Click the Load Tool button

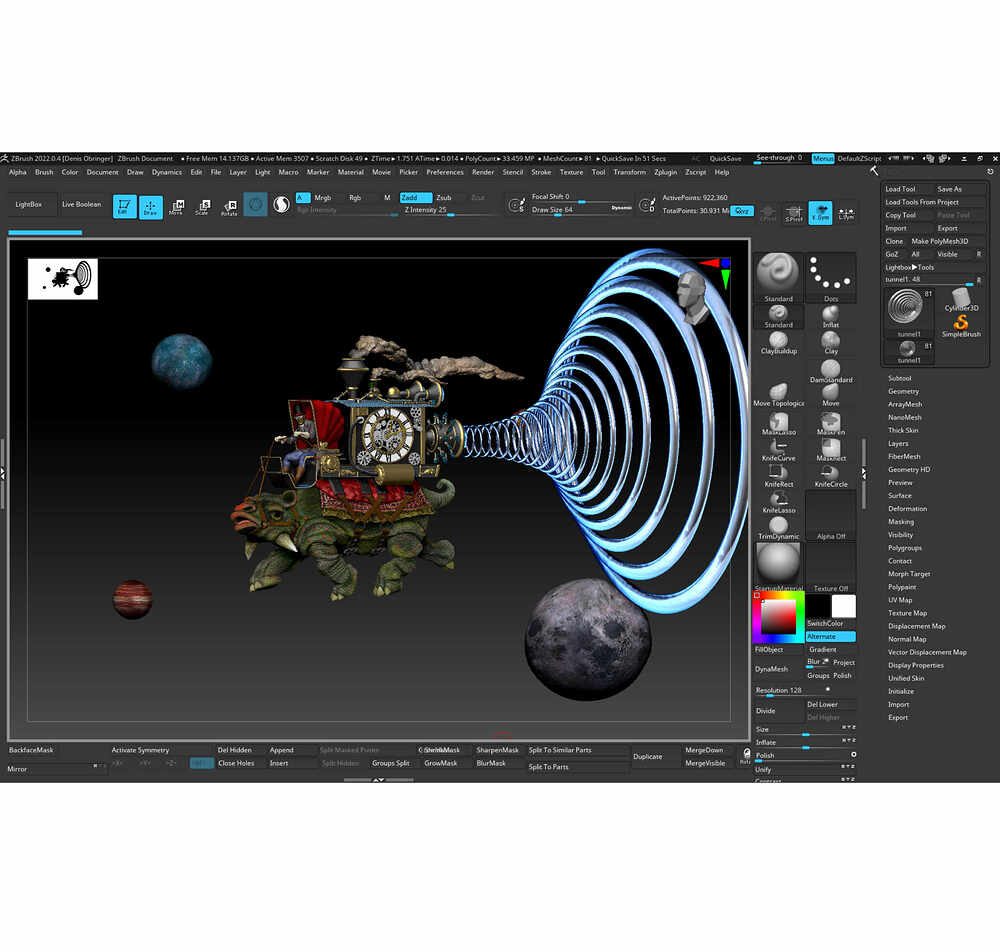click(x=901, y=189)
